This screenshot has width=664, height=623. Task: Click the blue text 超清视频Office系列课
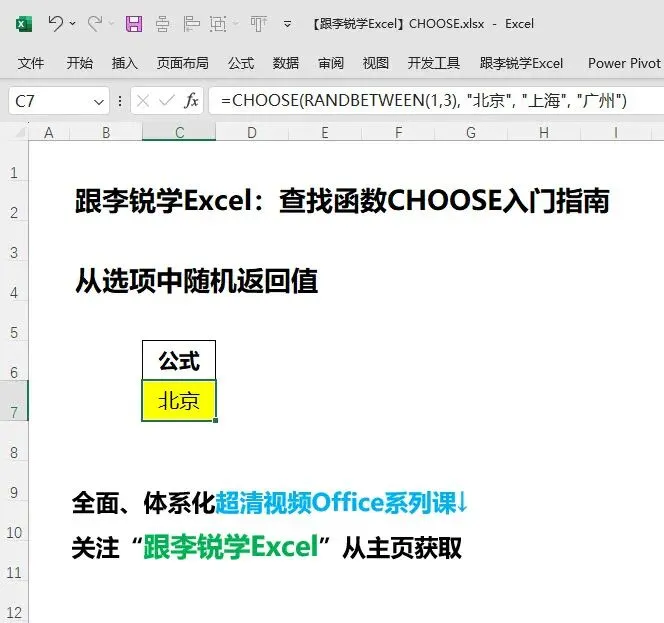tap(336, 503)
